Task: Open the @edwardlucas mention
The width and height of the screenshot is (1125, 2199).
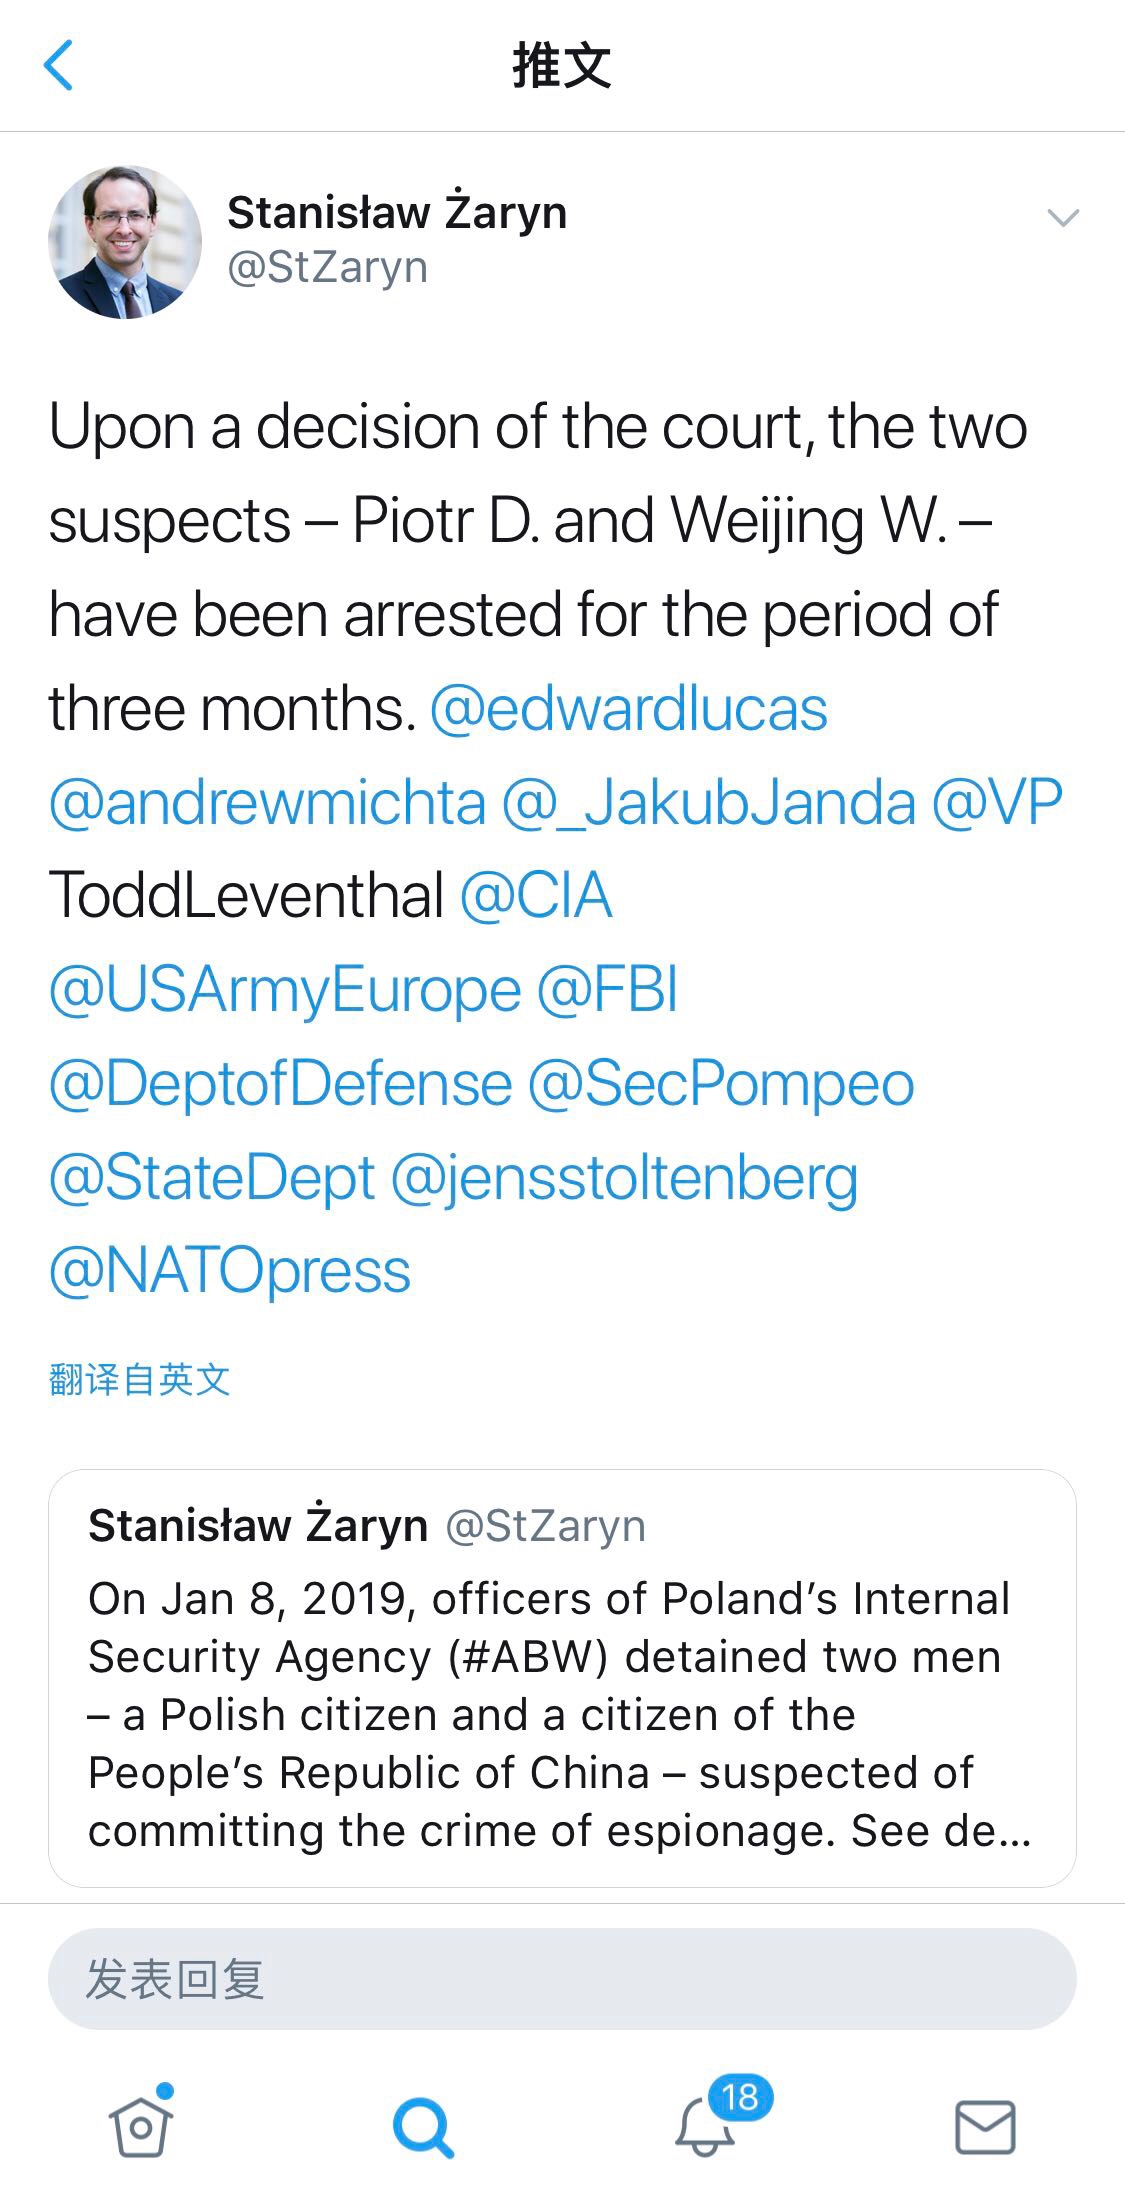Action: pyautogui.click(x=628, y=709)
